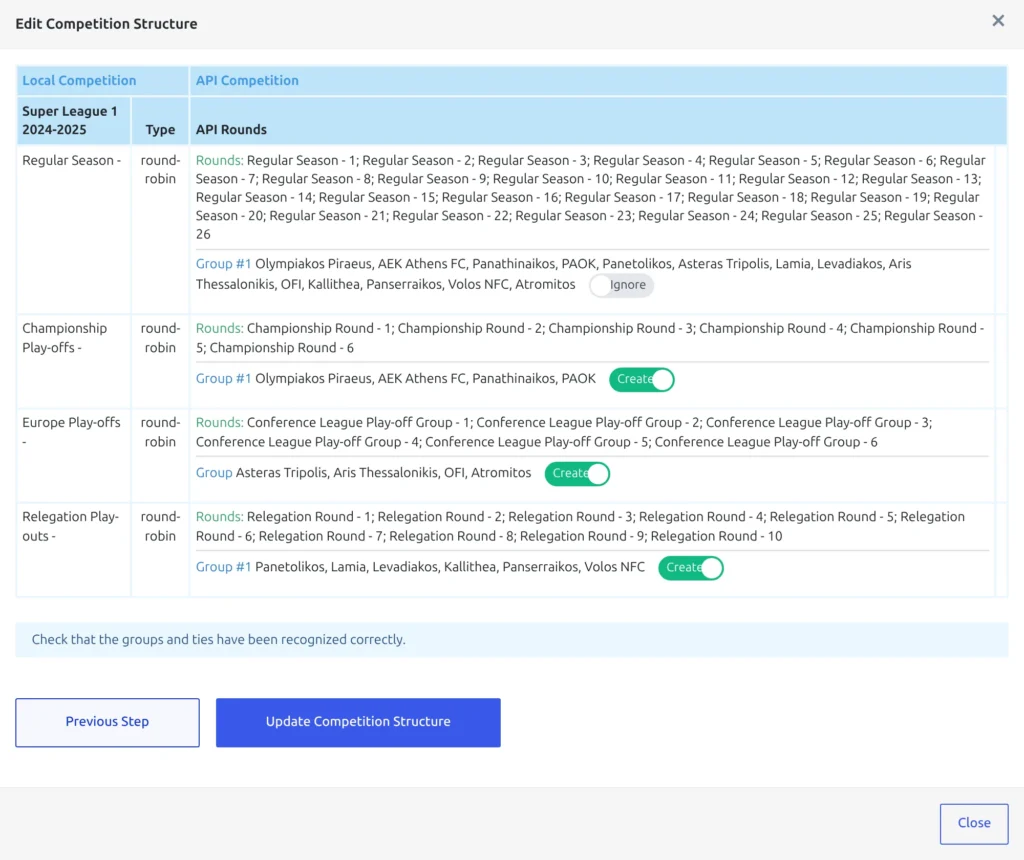This screenshot has width=1024, height=860.
Task: Click Group #1 label listing Olympiakos through Atromitos
Action: 223,264
